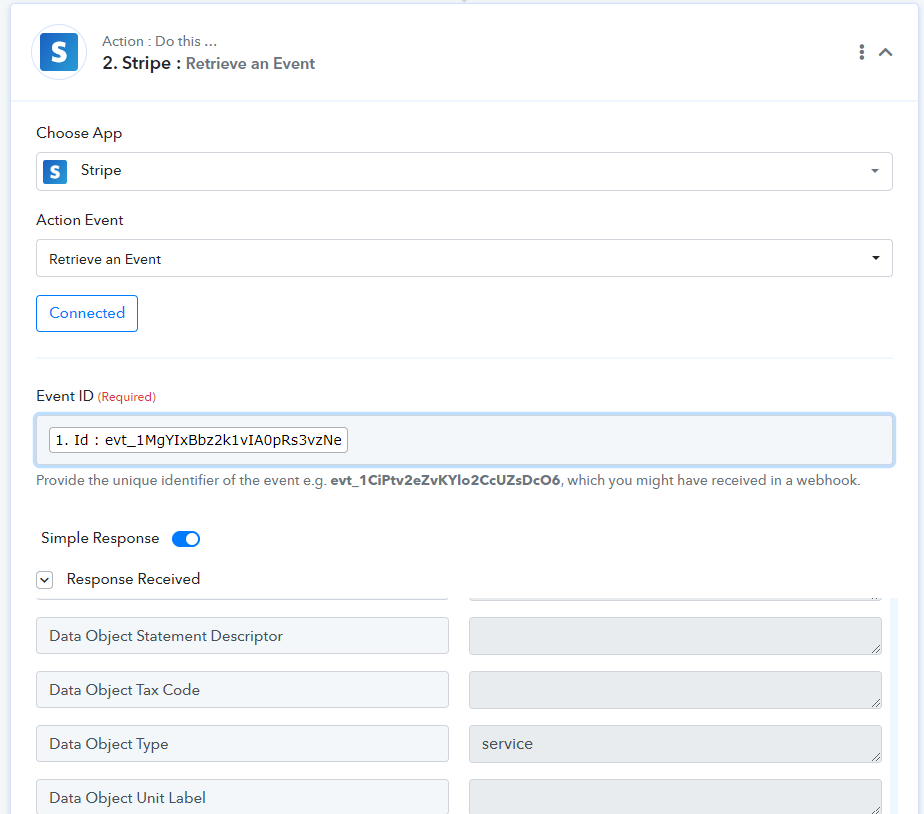Toggle the Simple Response switch
The width and height of the screenshot is (924, 814).
[x=186, y=539]
